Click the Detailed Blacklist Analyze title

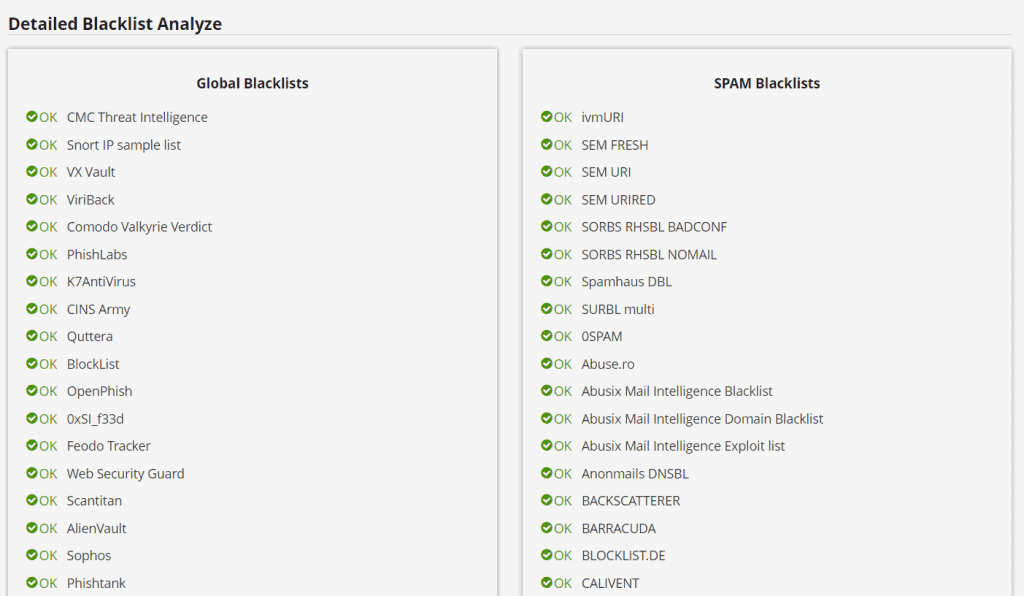pos(115,24)
